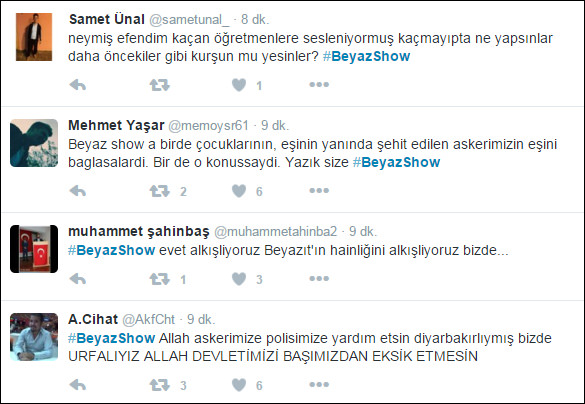Viewport: 585px width, 404px height.
Task: Retweet muhammet şahinbaş's tweet
Action: tap(160, 279)
